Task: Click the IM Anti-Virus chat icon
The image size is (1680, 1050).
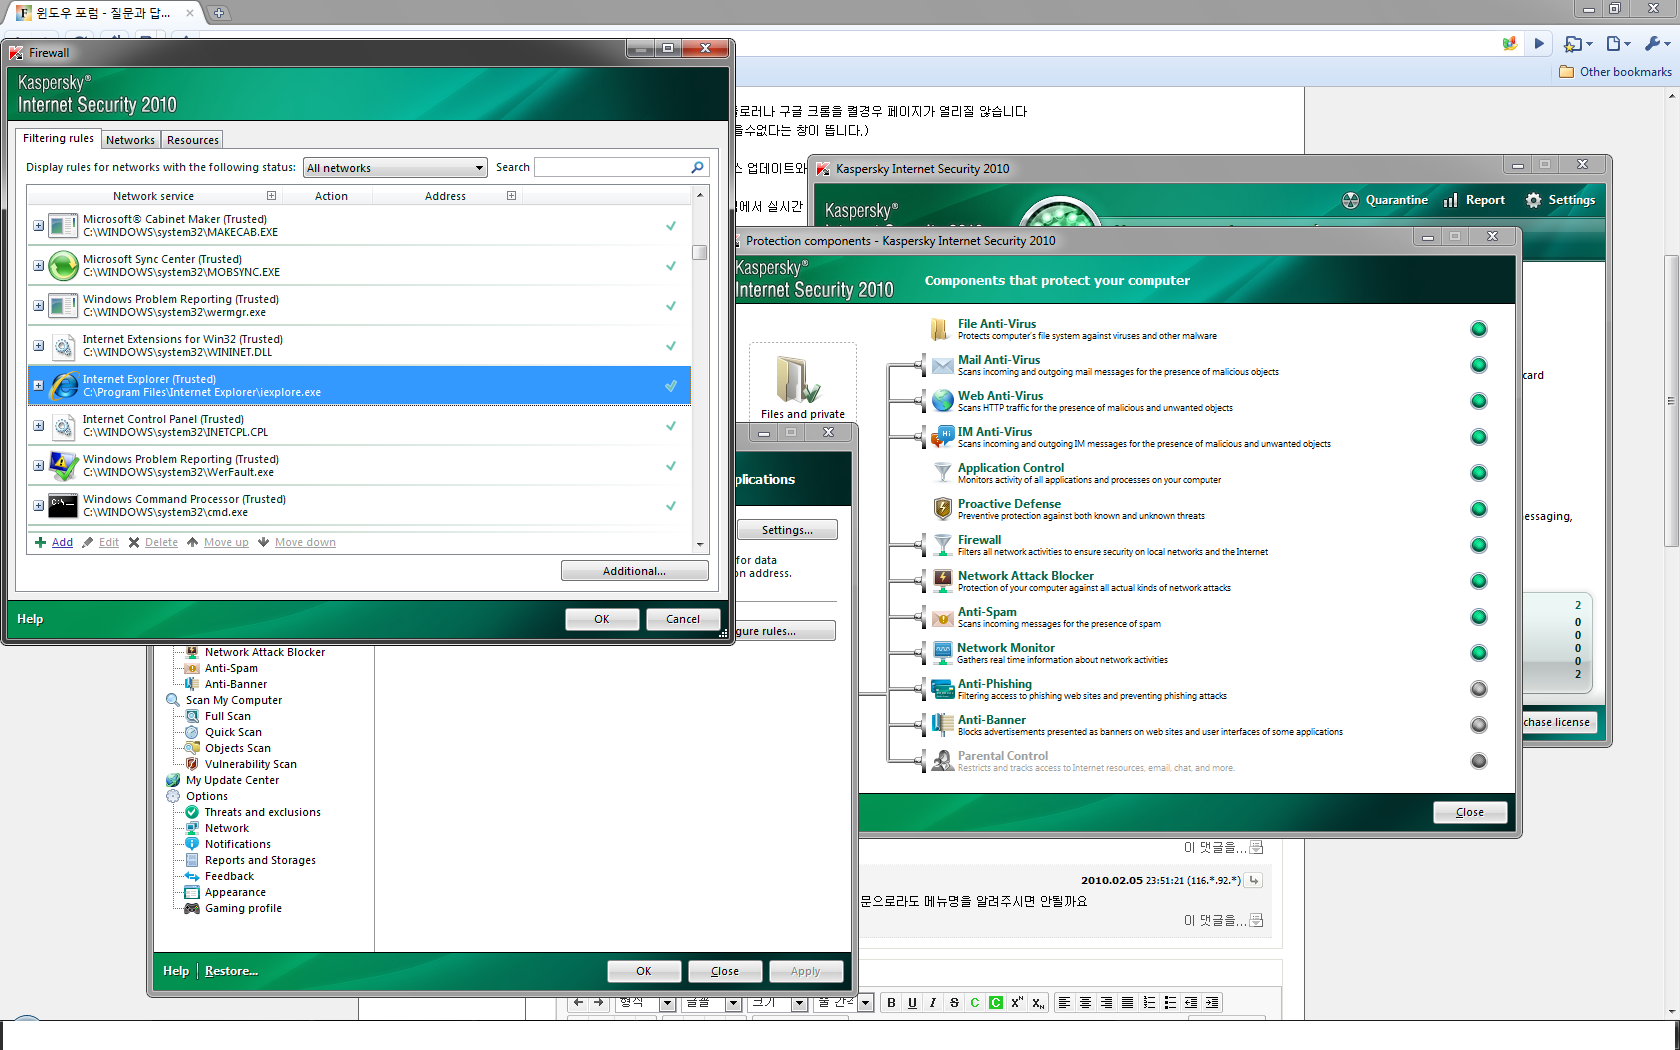Action: 942,437
